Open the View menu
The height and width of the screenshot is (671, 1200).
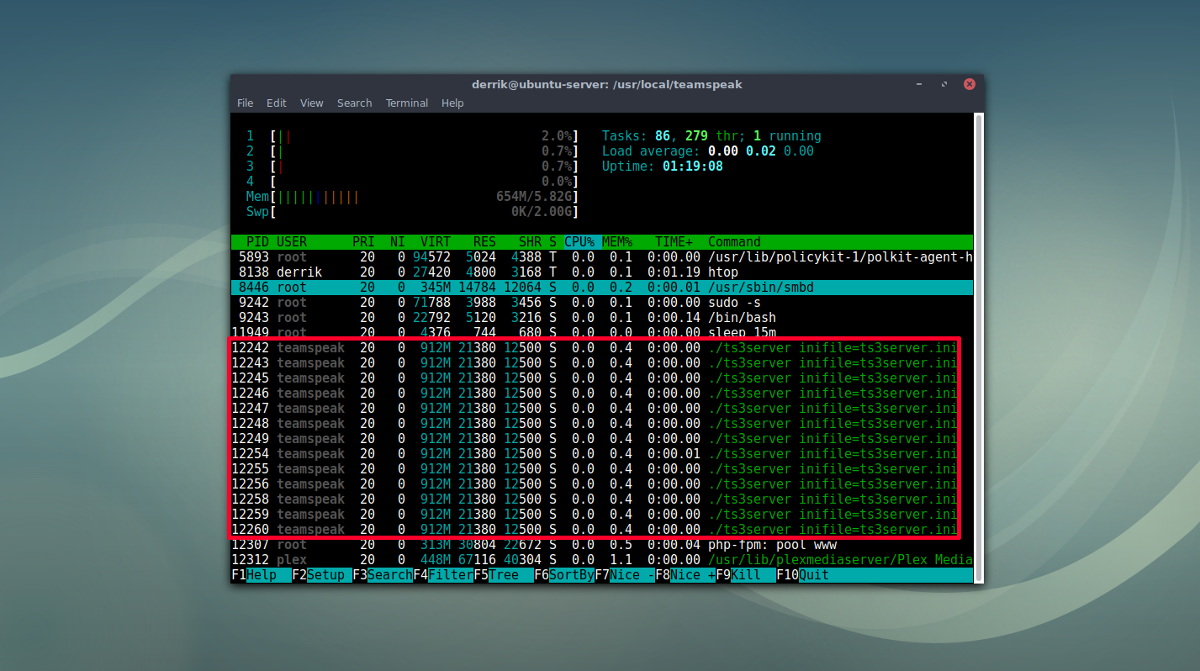[x=312, y=103]
